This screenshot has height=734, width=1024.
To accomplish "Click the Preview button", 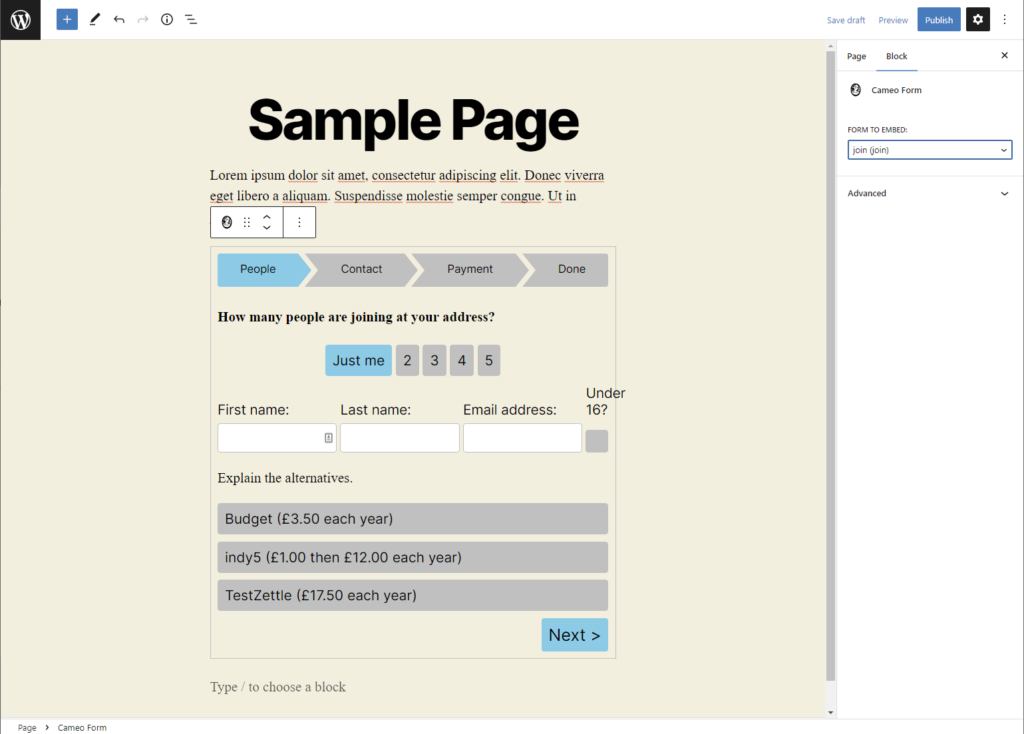I will click(x=893, y=20).
